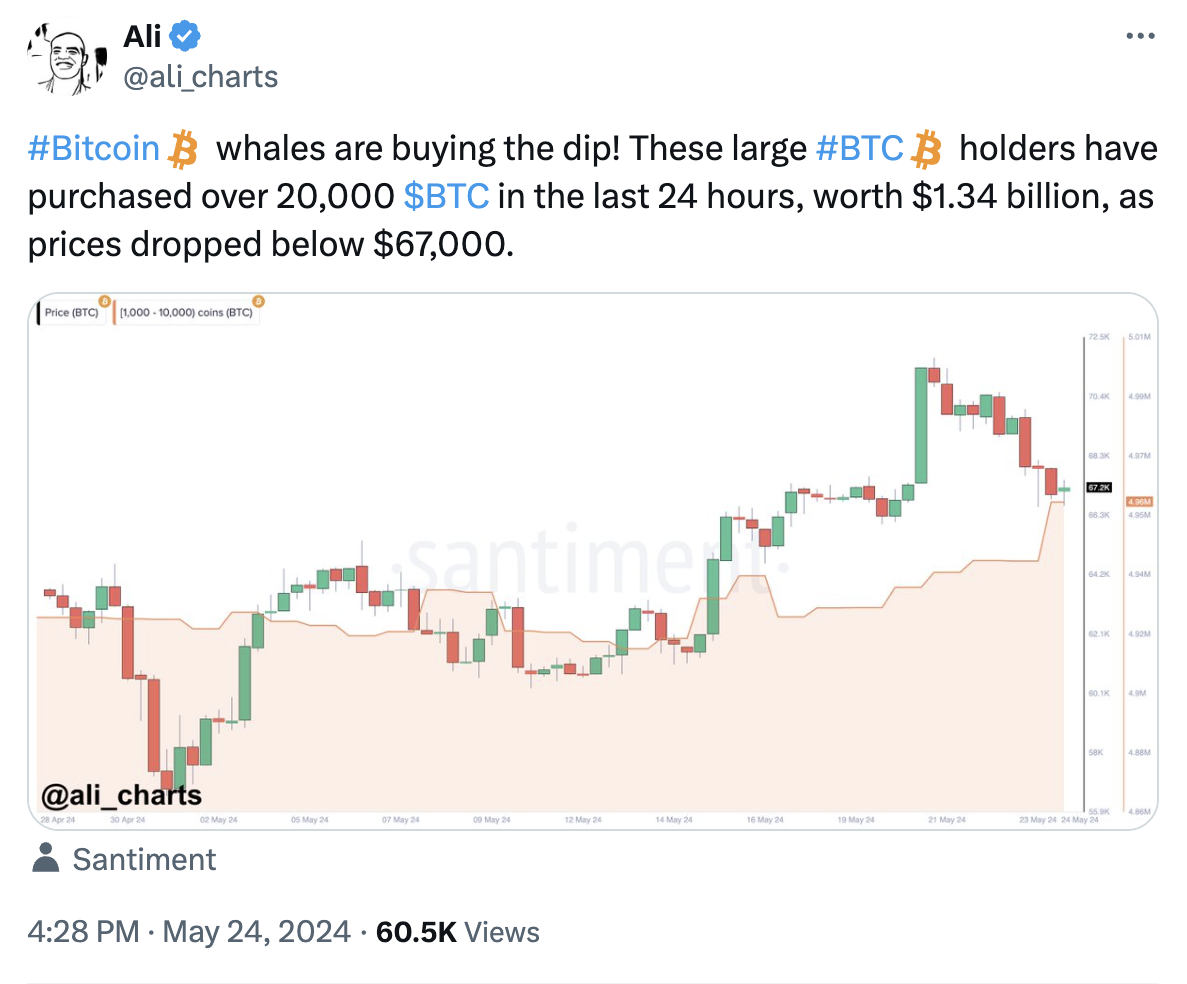This screenshot has height=984, width=1187.
Task: Click the 4:28 PM May 24, 2024 timestamp
Action: 189,932
